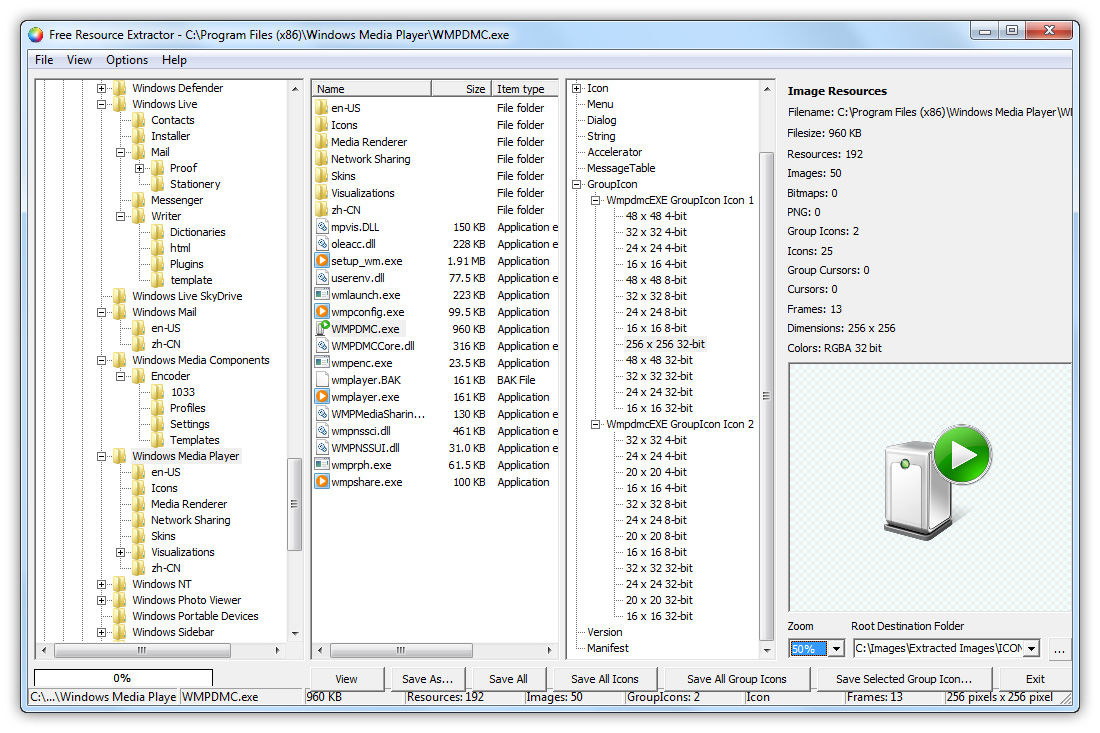Collapse the Windows Live folder node
Screen dimensions: 1100x733
coord(102,105)
